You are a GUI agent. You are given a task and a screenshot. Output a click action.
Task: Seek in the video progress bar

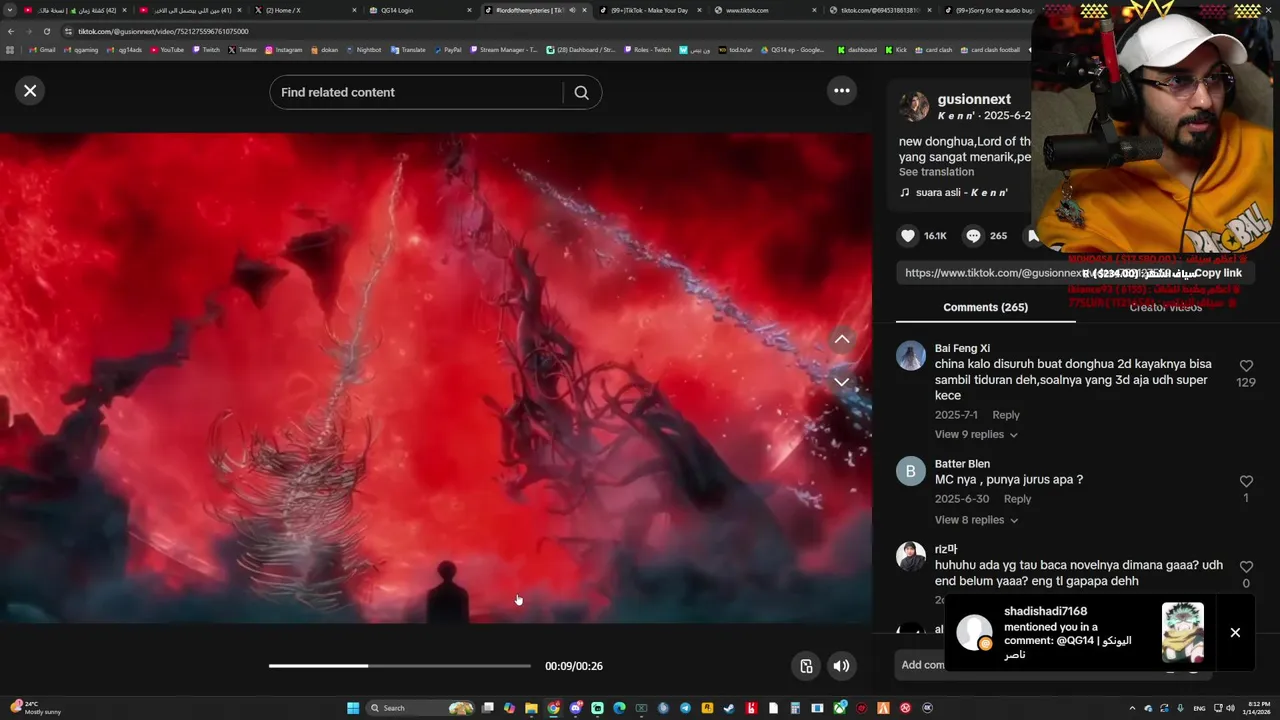[399, 666]
